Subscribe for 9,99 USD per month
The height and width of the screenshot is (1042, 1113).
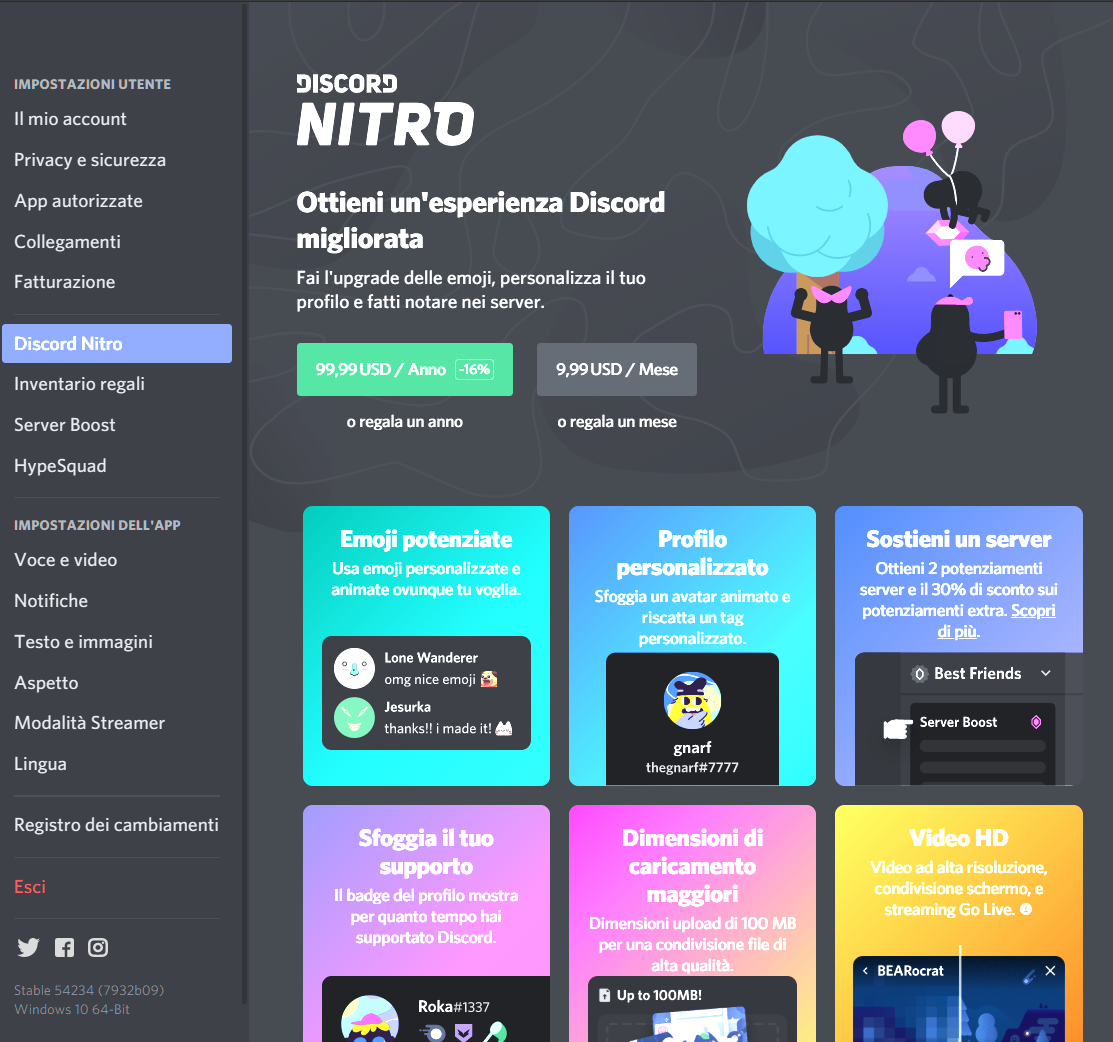(617, 369)
